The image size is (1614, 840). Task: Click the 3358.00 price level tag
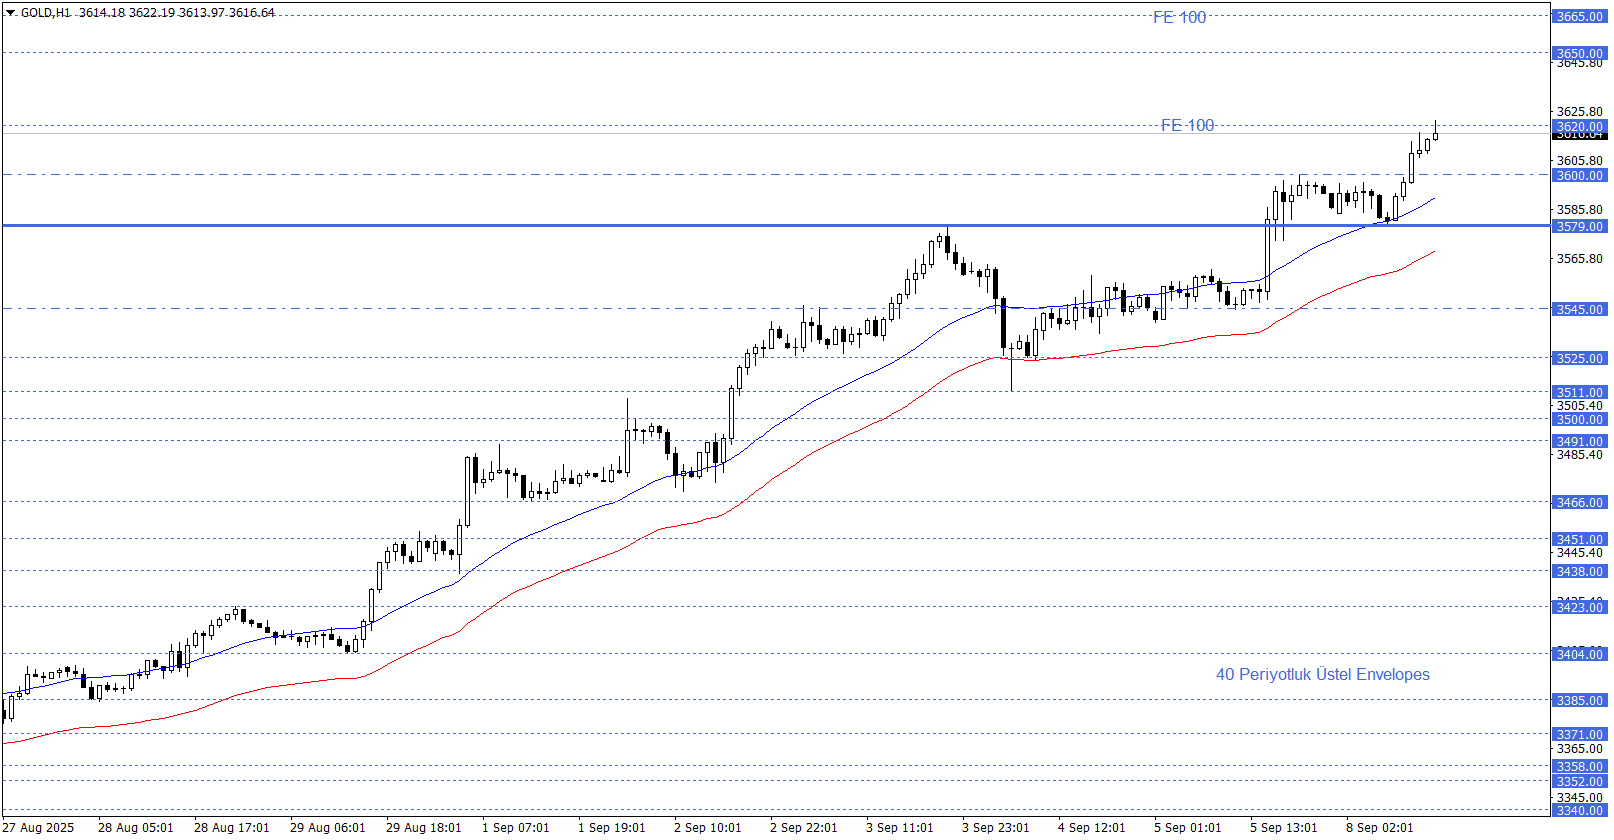tap(1579, 766)
